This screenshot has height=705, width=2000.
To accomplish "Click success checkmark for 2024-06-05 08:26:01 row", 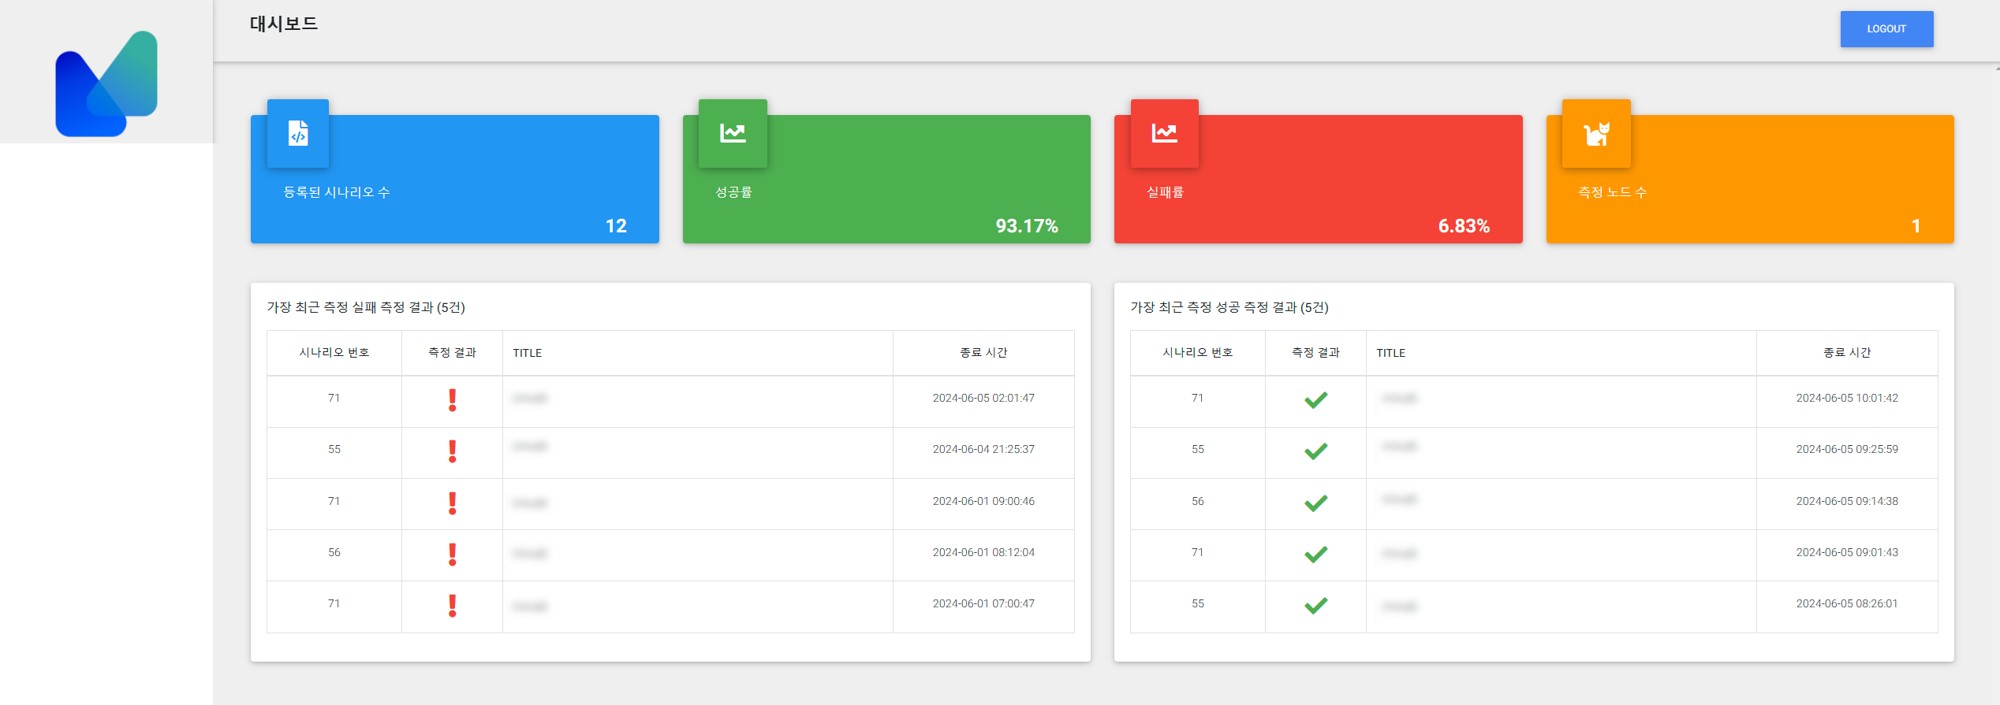I will pyautogui.click(x=1316, y=605).
